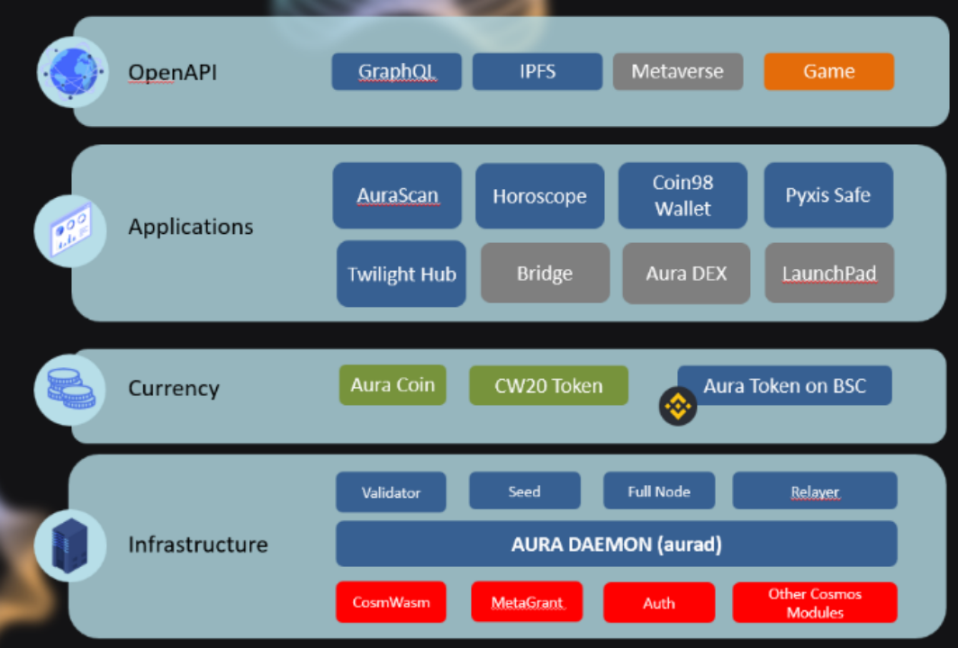Select the GraphQL box
This screenshot has width=958, height=648.
click(x=397, y=72)
